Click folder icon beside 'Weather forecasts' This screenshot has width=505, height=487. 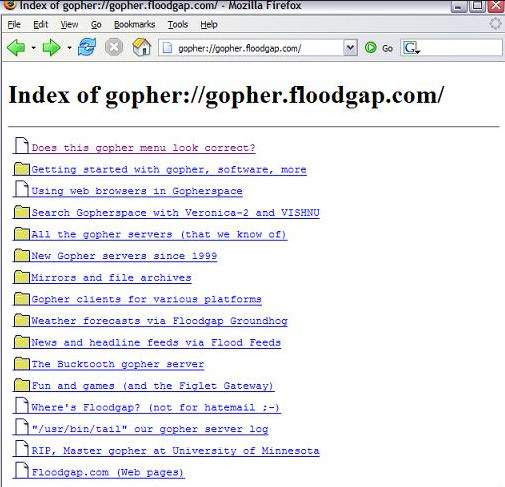tap(22, 320)
